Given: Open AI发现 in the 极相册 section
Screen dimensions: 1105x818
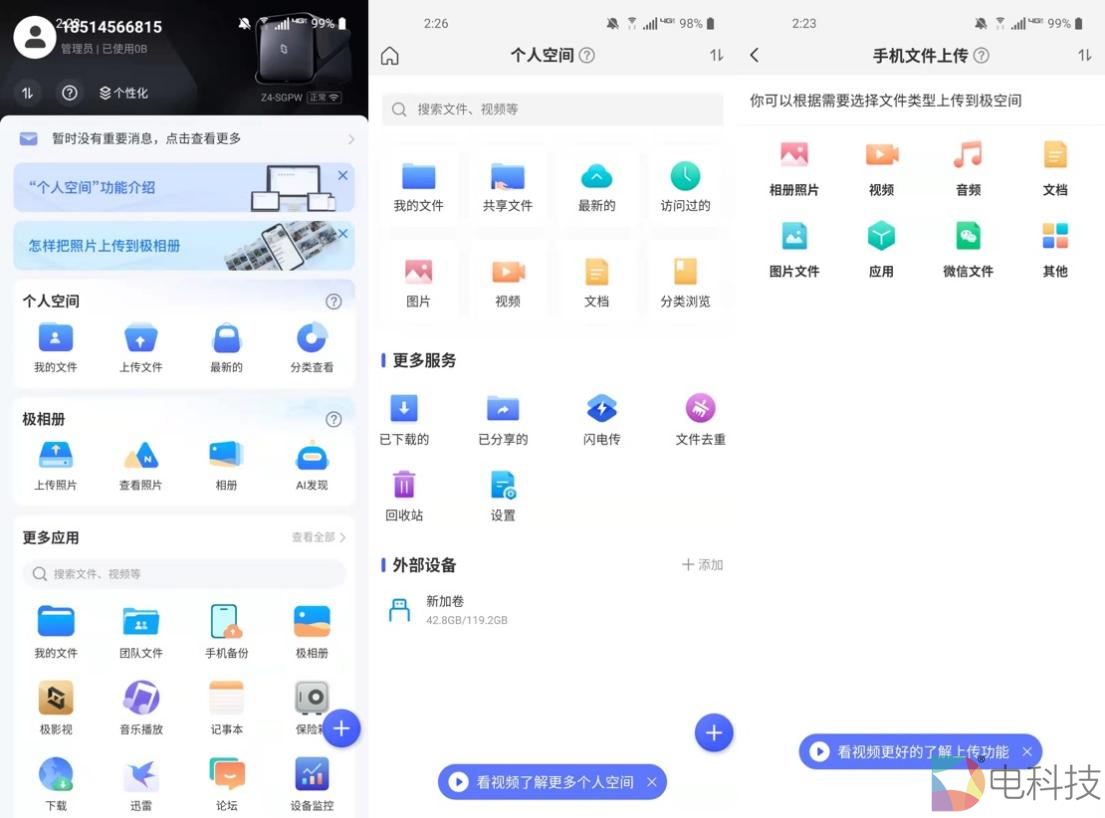Looking at the screenshot, I should pyautogui.click(x=311, y=455).
